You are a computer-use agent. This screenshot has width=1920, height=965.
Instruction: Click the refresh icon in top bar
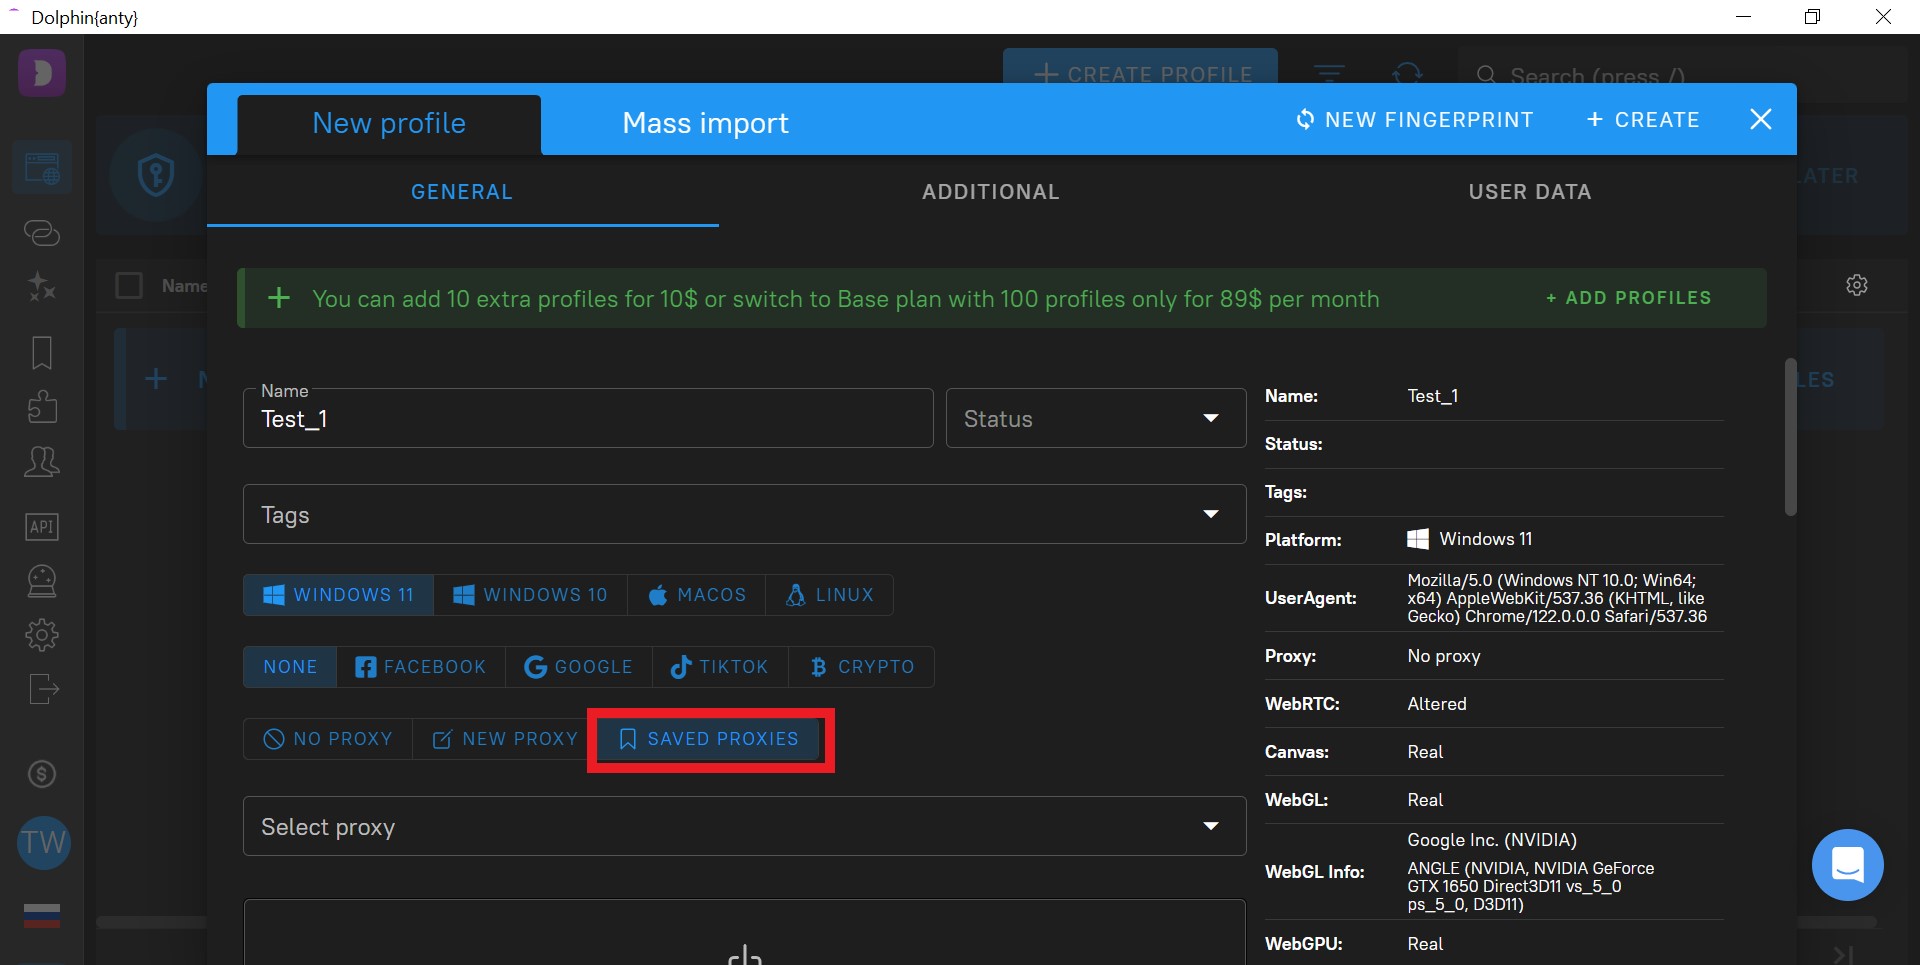pos(1407,74)
